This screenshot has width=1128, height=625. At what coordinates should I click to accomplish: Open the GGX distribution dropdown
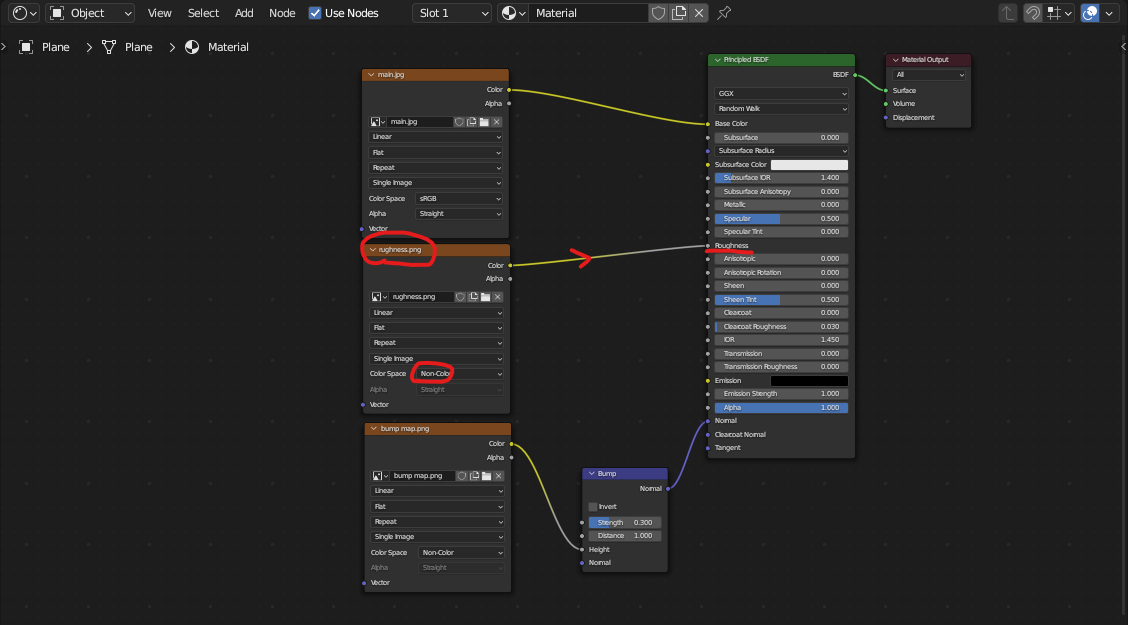pos(781,93)
